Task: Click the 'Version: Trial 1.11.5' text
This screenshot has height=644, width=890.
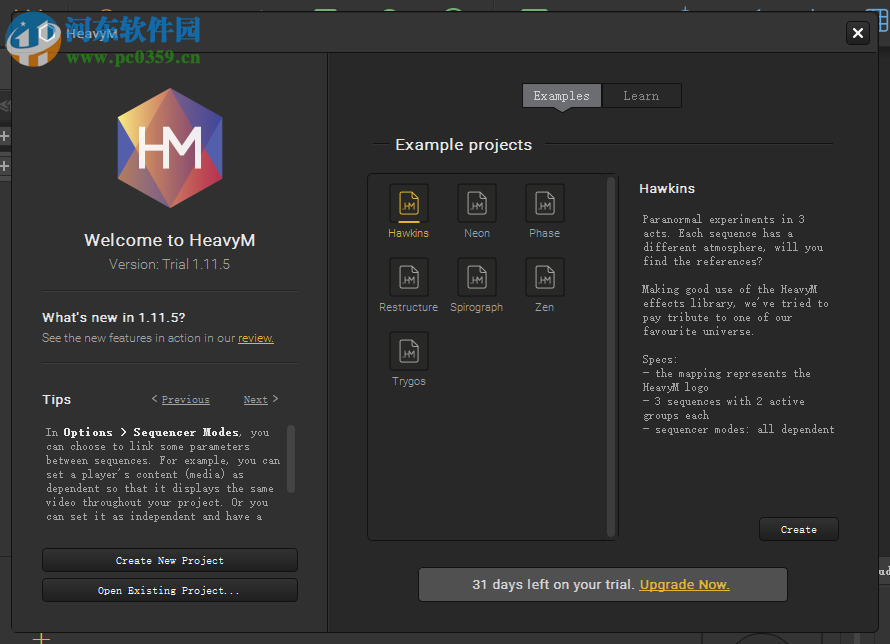Action: [x=169, y=264]
